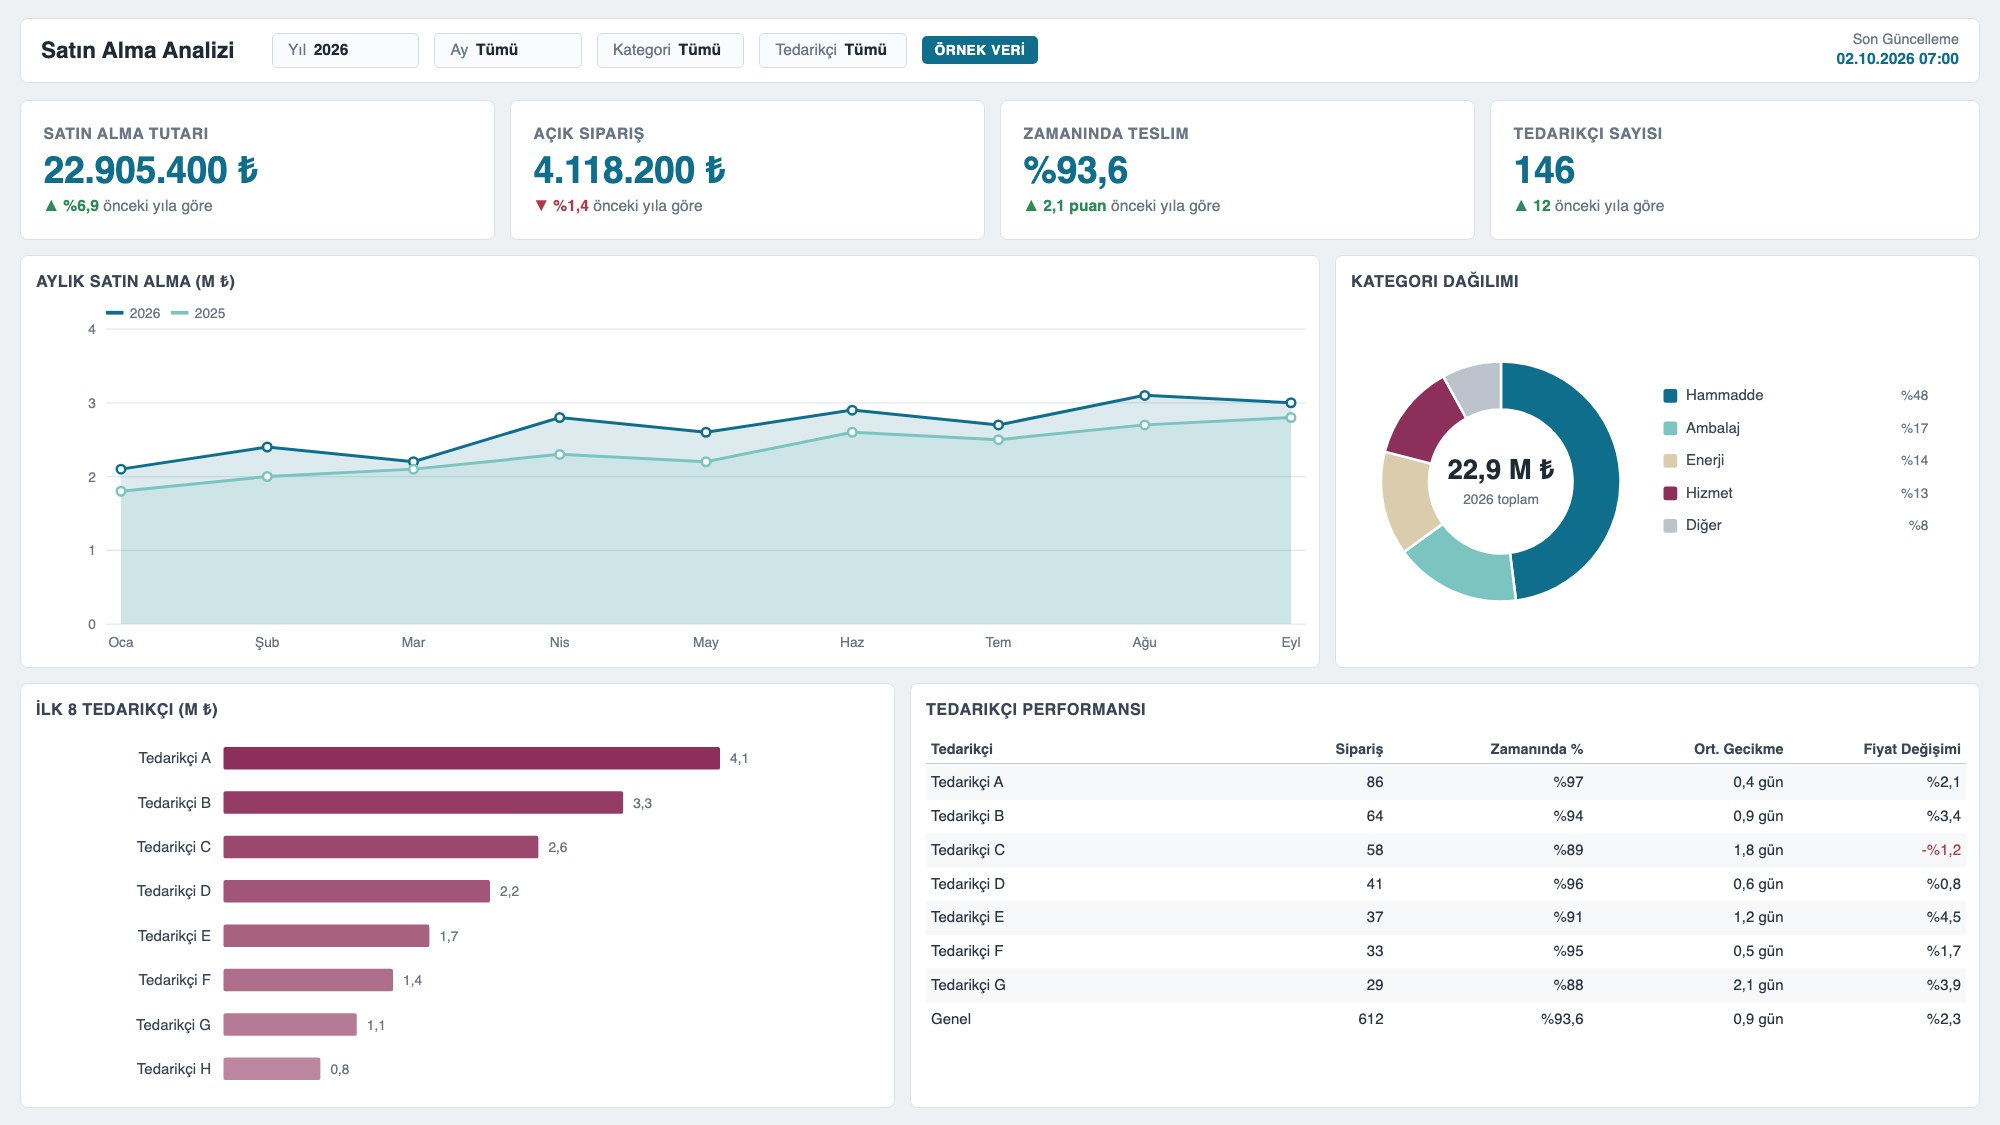Click the 4.118.200 ₺ open orders value

(630, 171)
